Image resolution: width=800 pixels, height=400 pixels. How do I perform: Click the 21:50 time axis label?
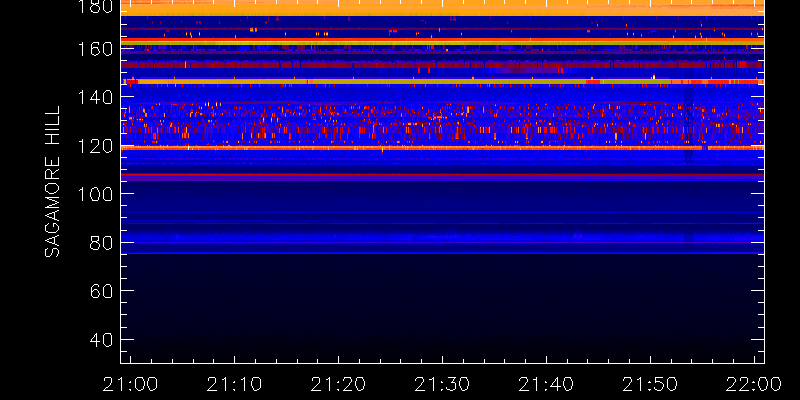click(651, 384)
